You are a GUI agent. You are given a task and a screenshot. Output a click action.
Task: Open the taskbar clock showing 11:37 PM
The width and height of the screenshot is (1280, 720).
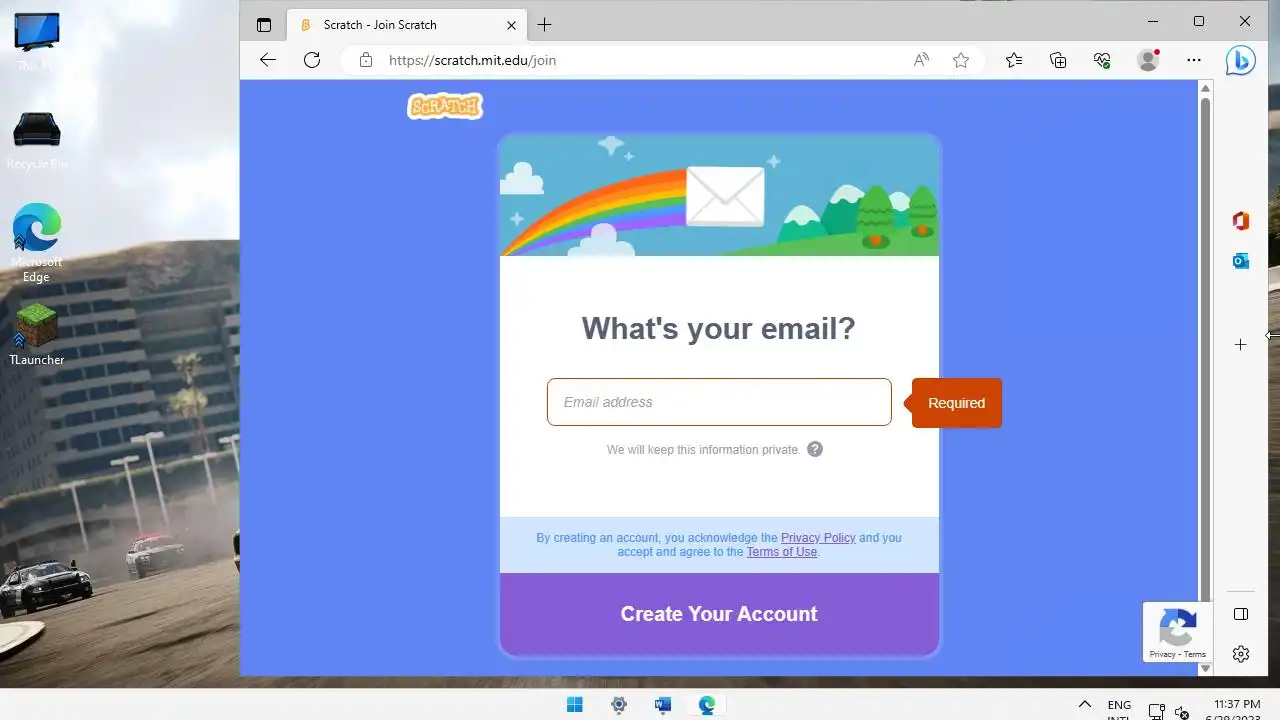(1237, 705)
